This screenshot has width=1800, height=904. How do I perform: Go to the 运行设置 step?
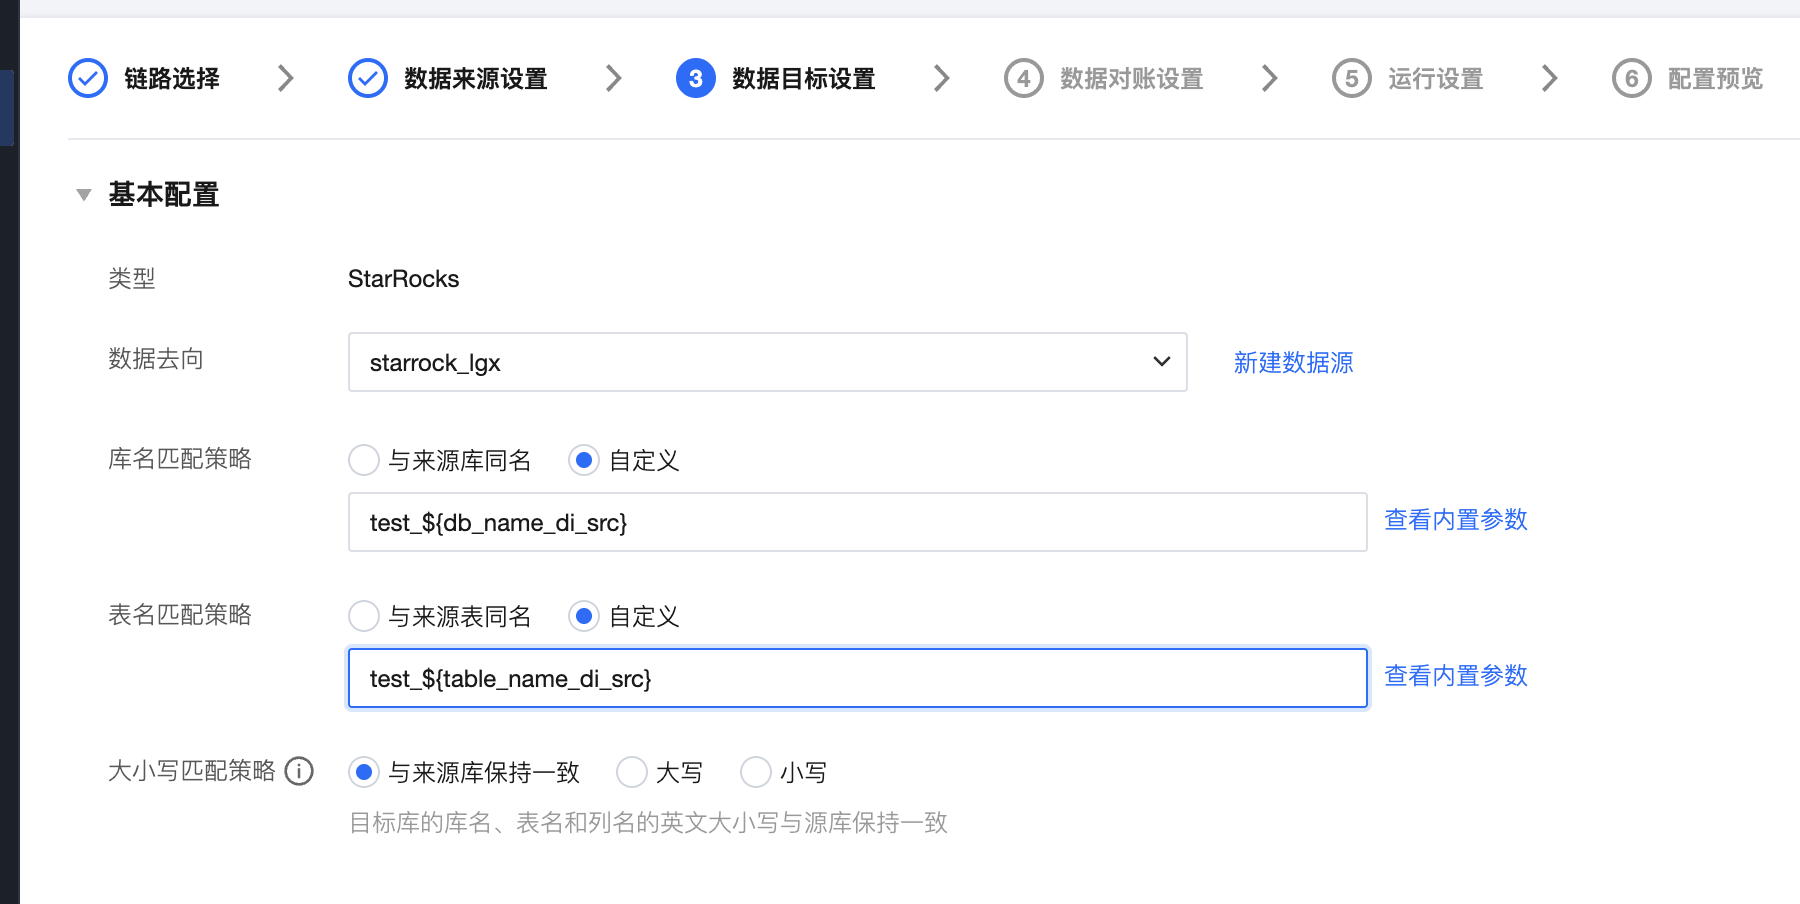click(x=1434, y=78)
